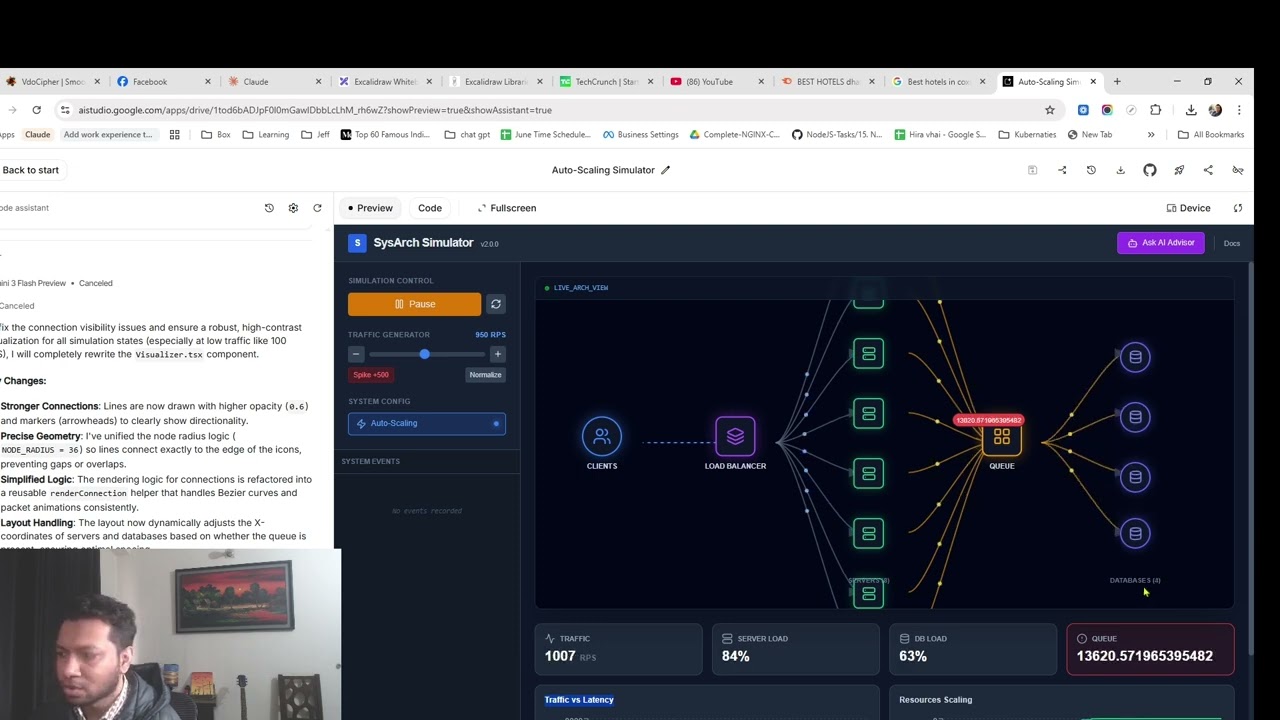
Task: Reset the simulation with the refresh icon
Action: [496, 304]
